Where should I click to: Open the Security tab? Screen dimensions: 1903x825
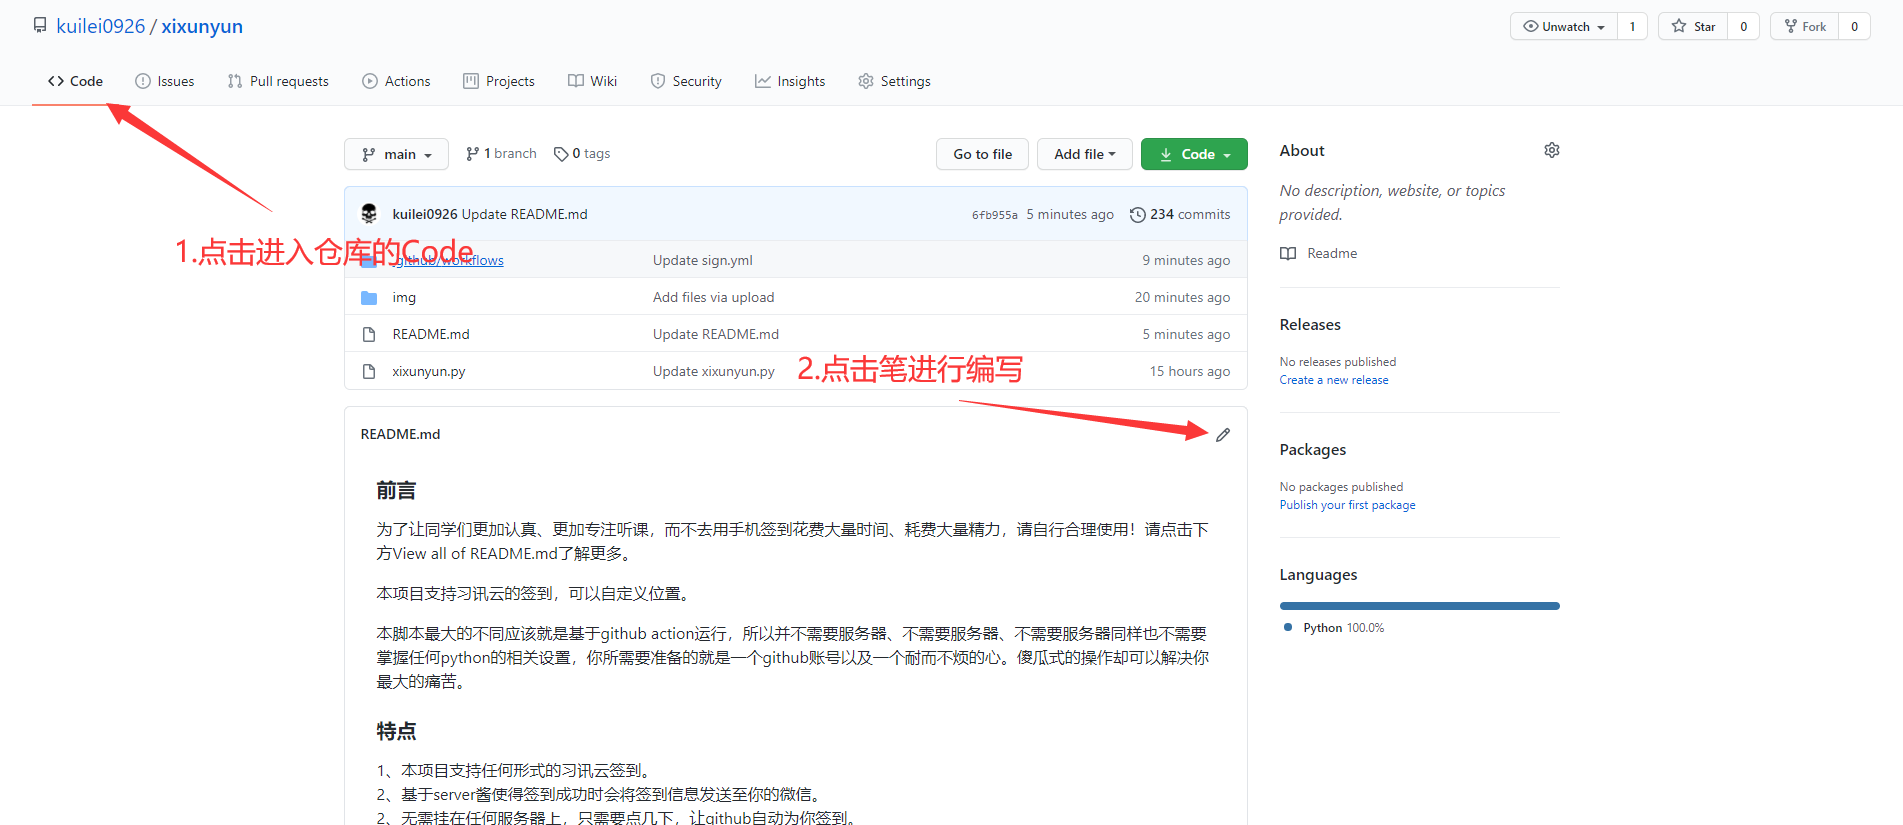(686, 81)
